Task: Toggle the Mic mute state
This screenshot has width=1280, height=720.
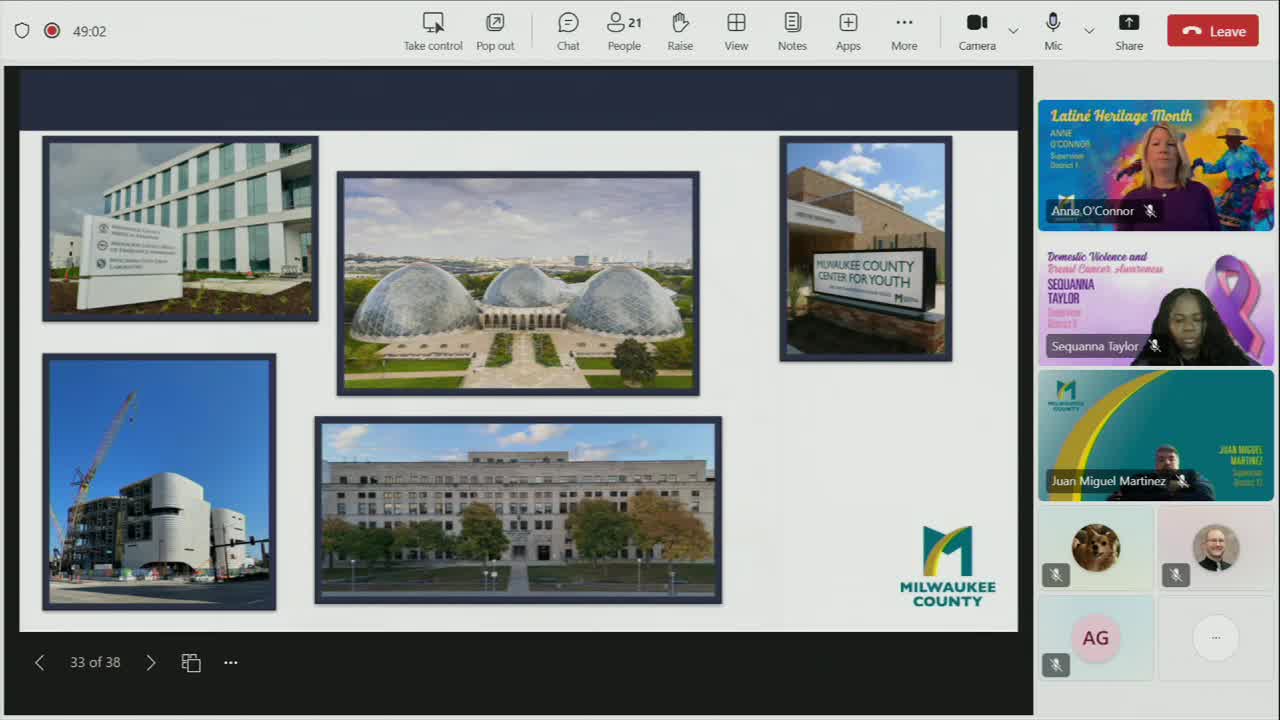Action: [x=1053, y=31]
